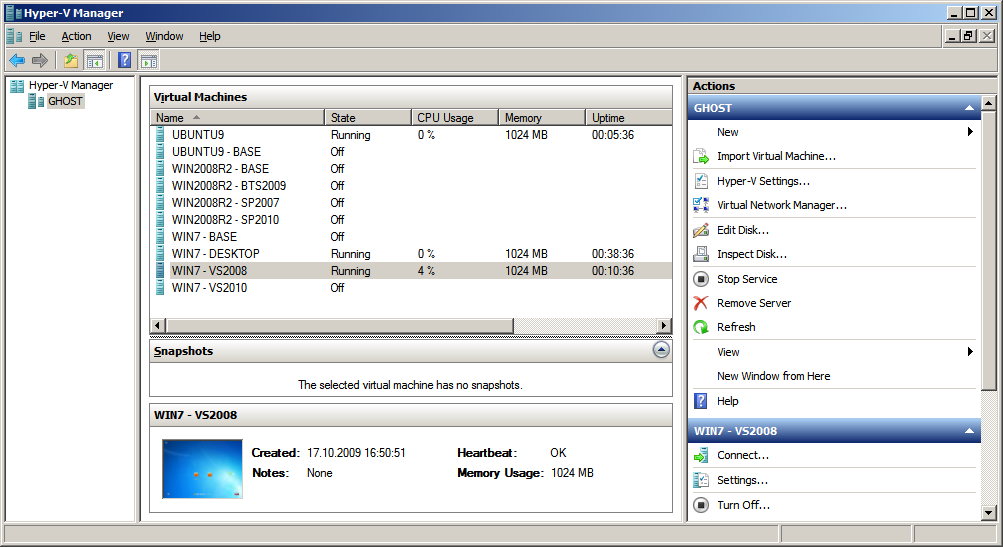
Task: Click the Virtual Network Manager icon
Action: [701, 205]
